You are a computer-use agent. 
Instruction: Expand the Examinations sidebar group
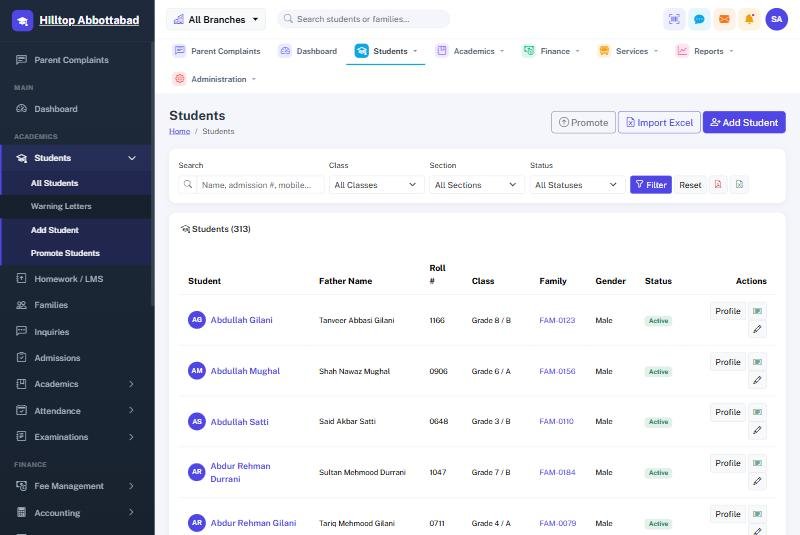pos(77,437)
